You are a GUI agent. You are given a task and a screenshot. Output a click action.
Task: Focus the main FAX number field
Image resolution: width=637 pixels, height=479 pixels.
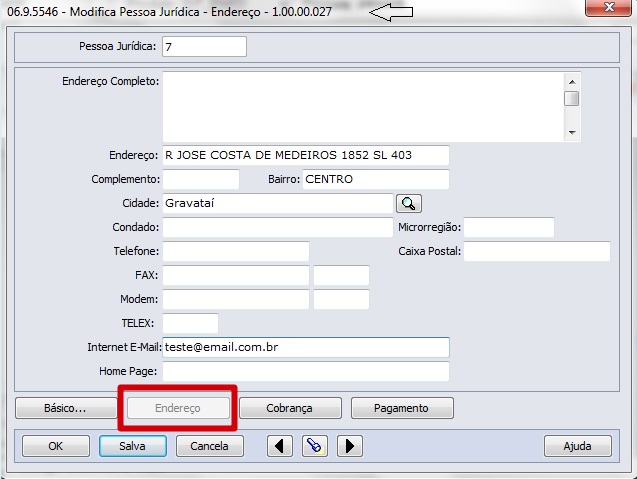click(x=236, y=275)
